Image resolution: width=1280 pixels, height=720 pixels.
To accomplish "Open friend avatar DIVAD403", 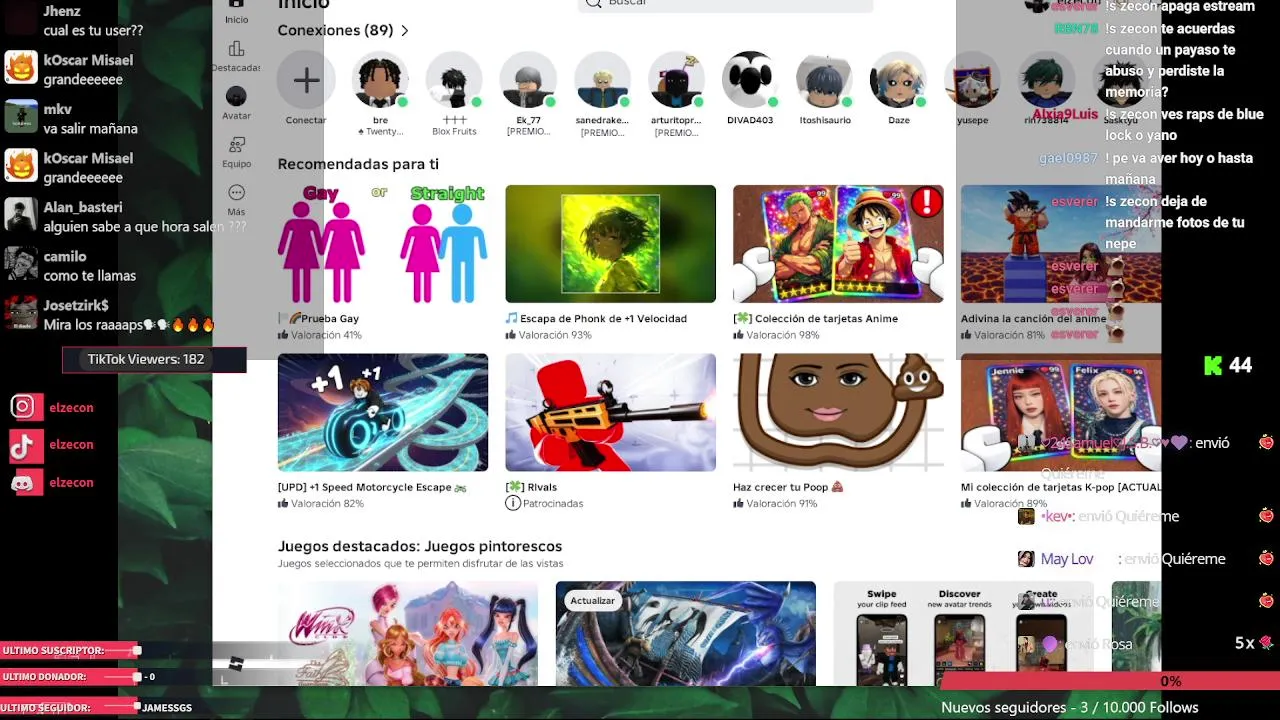I will [750, 80].
